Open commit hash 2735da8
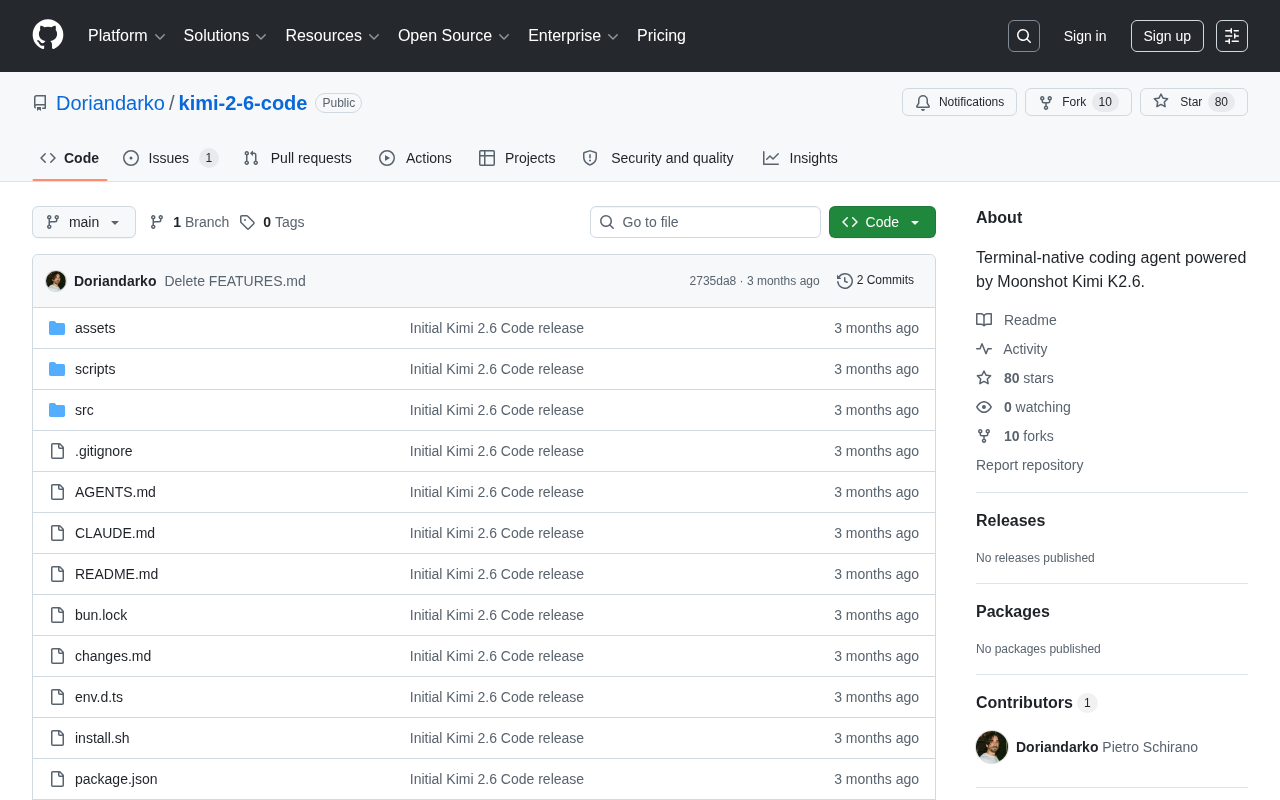Viewport: 1280px width, 800px height. (x=712, y=281)
